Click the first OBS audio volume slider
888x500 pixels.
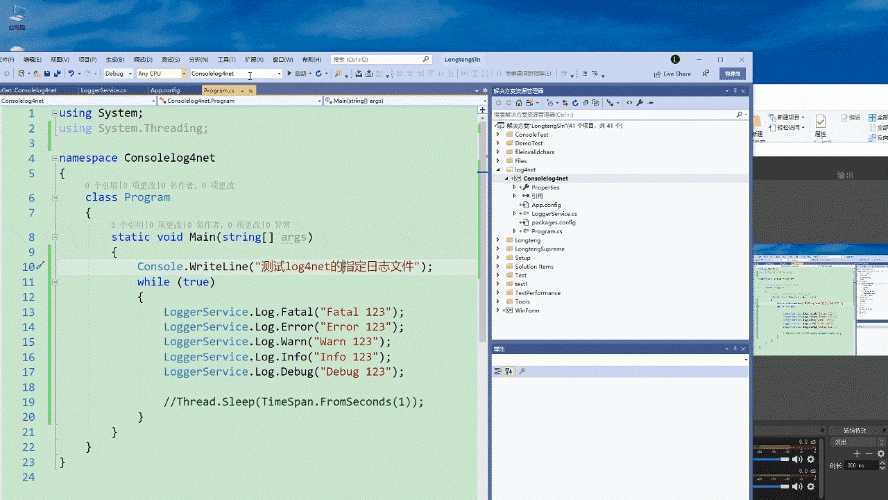pos(771,459)
